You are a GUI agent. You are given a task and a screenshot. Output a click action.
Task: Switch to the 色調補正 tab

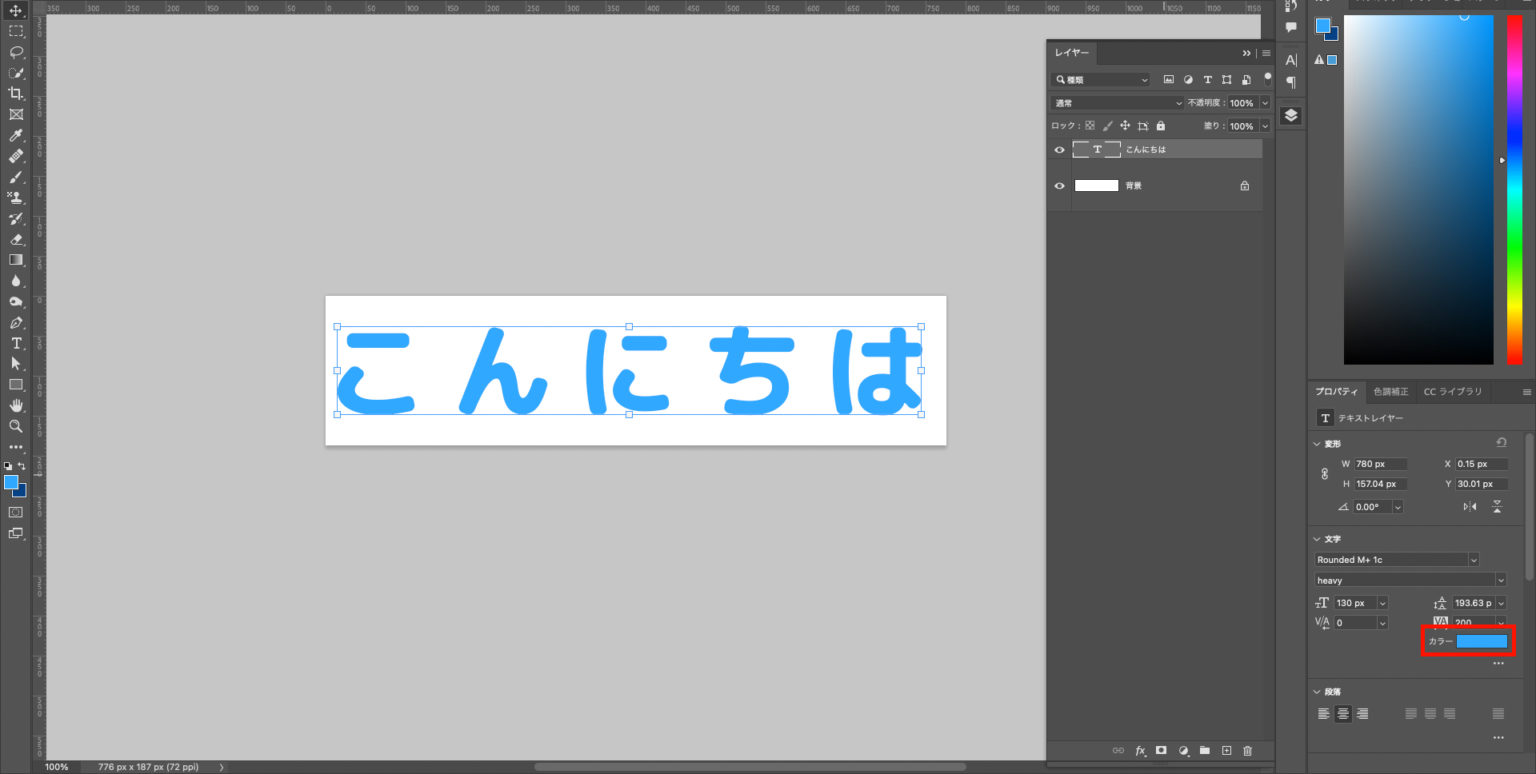click(x=1390, y=391)
